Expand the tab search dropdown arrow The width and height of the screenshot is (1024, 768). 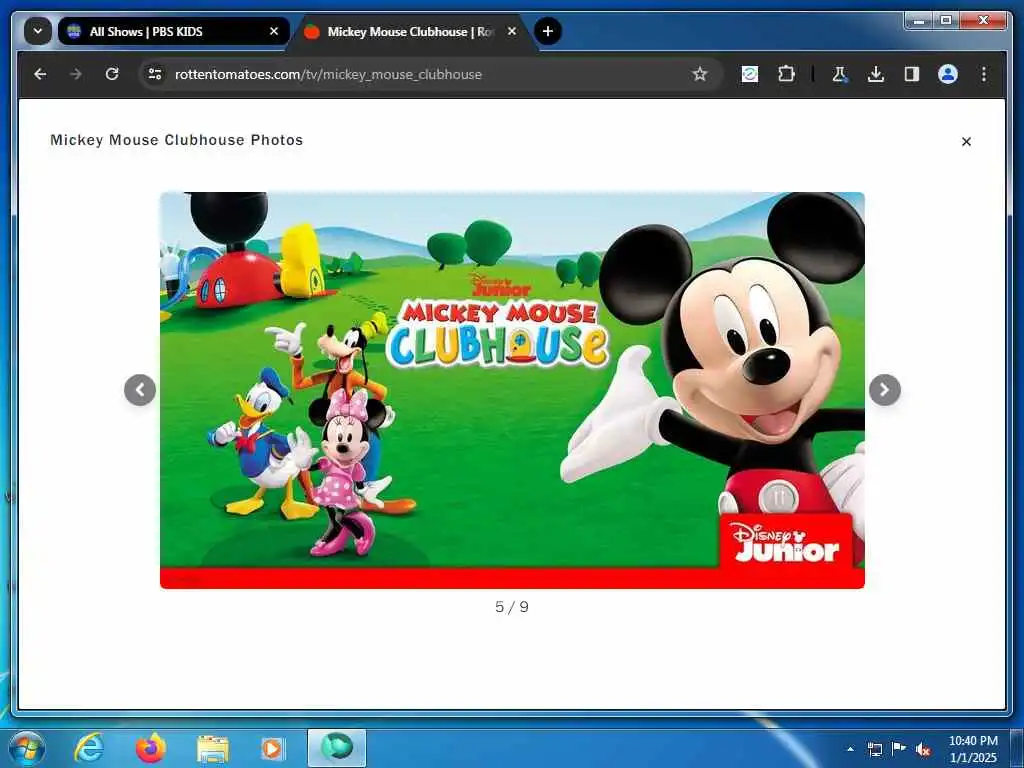tap(38, 31)
